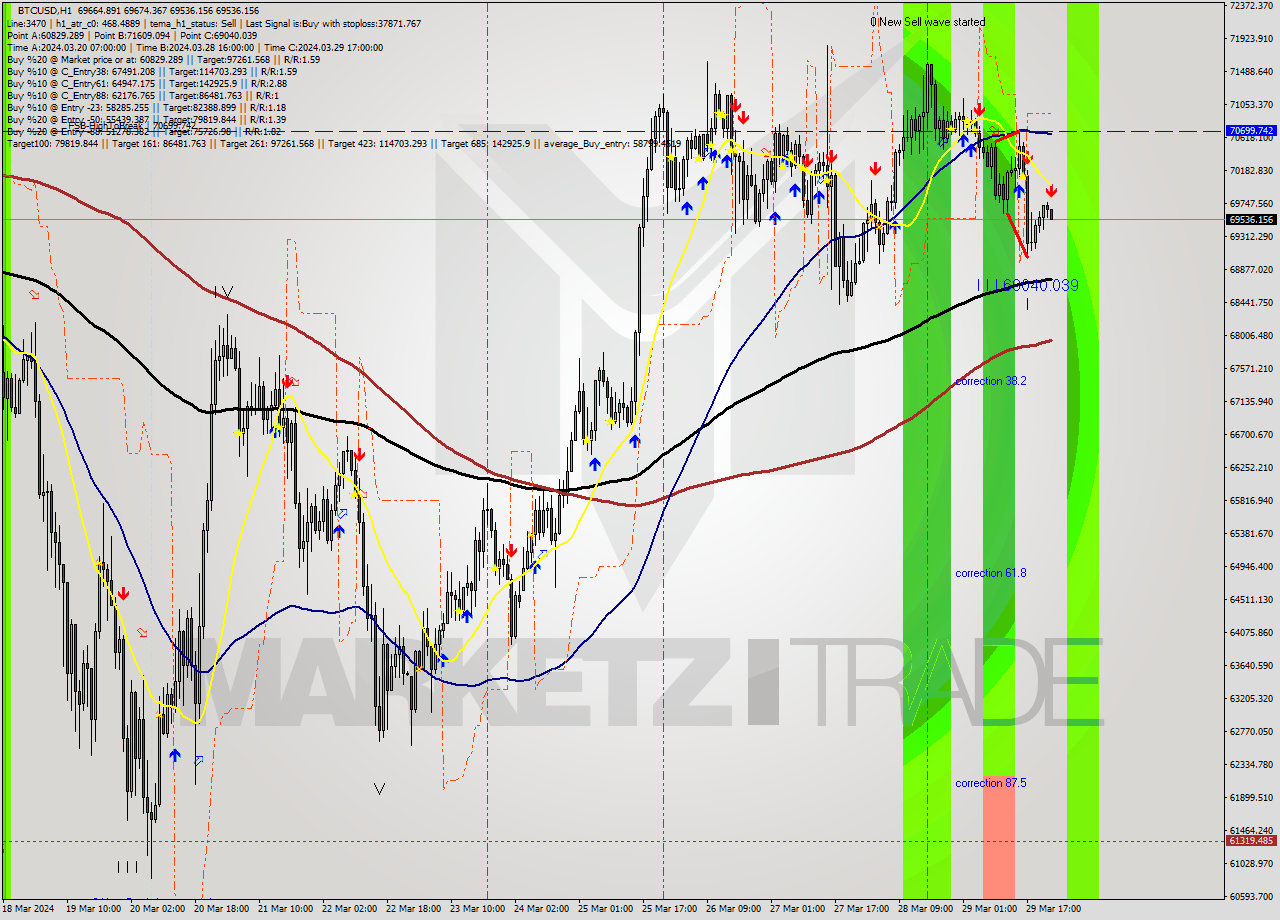Click the '22 Mar 18:00' time axis label
Viewport: 1280px width, 920px height.
point(413,910)
